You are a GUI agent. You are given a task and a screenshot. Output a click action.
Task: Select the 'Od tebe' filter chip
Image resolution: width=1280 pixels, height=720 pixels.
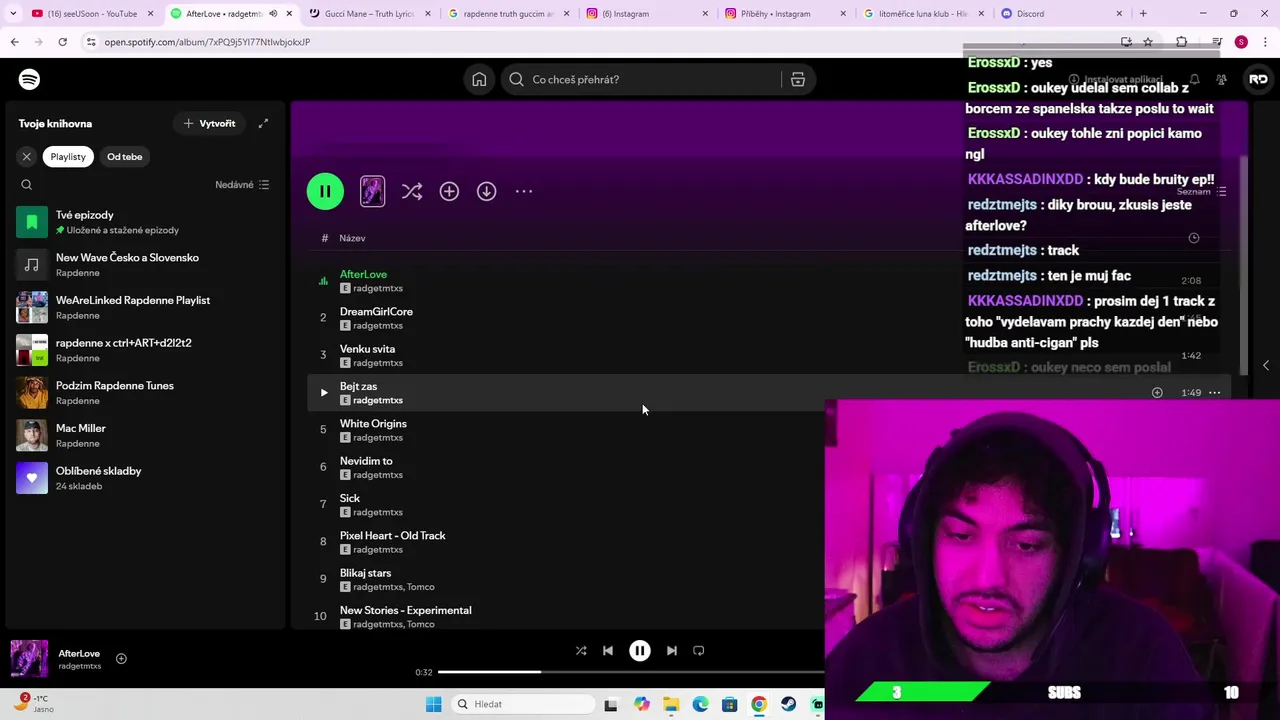point(125,156)
